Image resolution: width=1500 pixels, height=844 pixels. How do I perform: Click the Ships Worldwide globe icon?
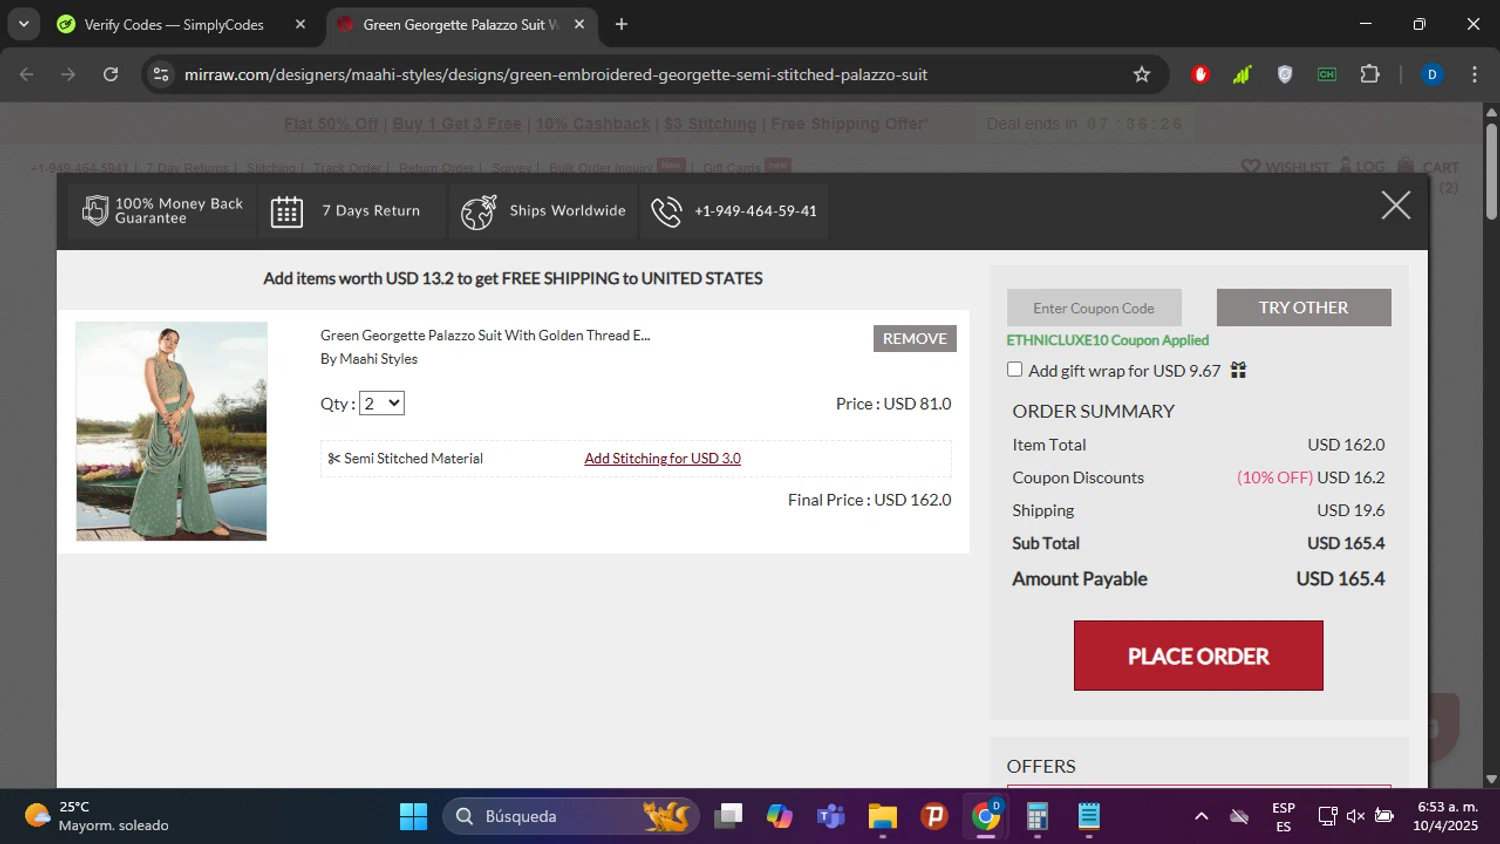tap(478, 211)
